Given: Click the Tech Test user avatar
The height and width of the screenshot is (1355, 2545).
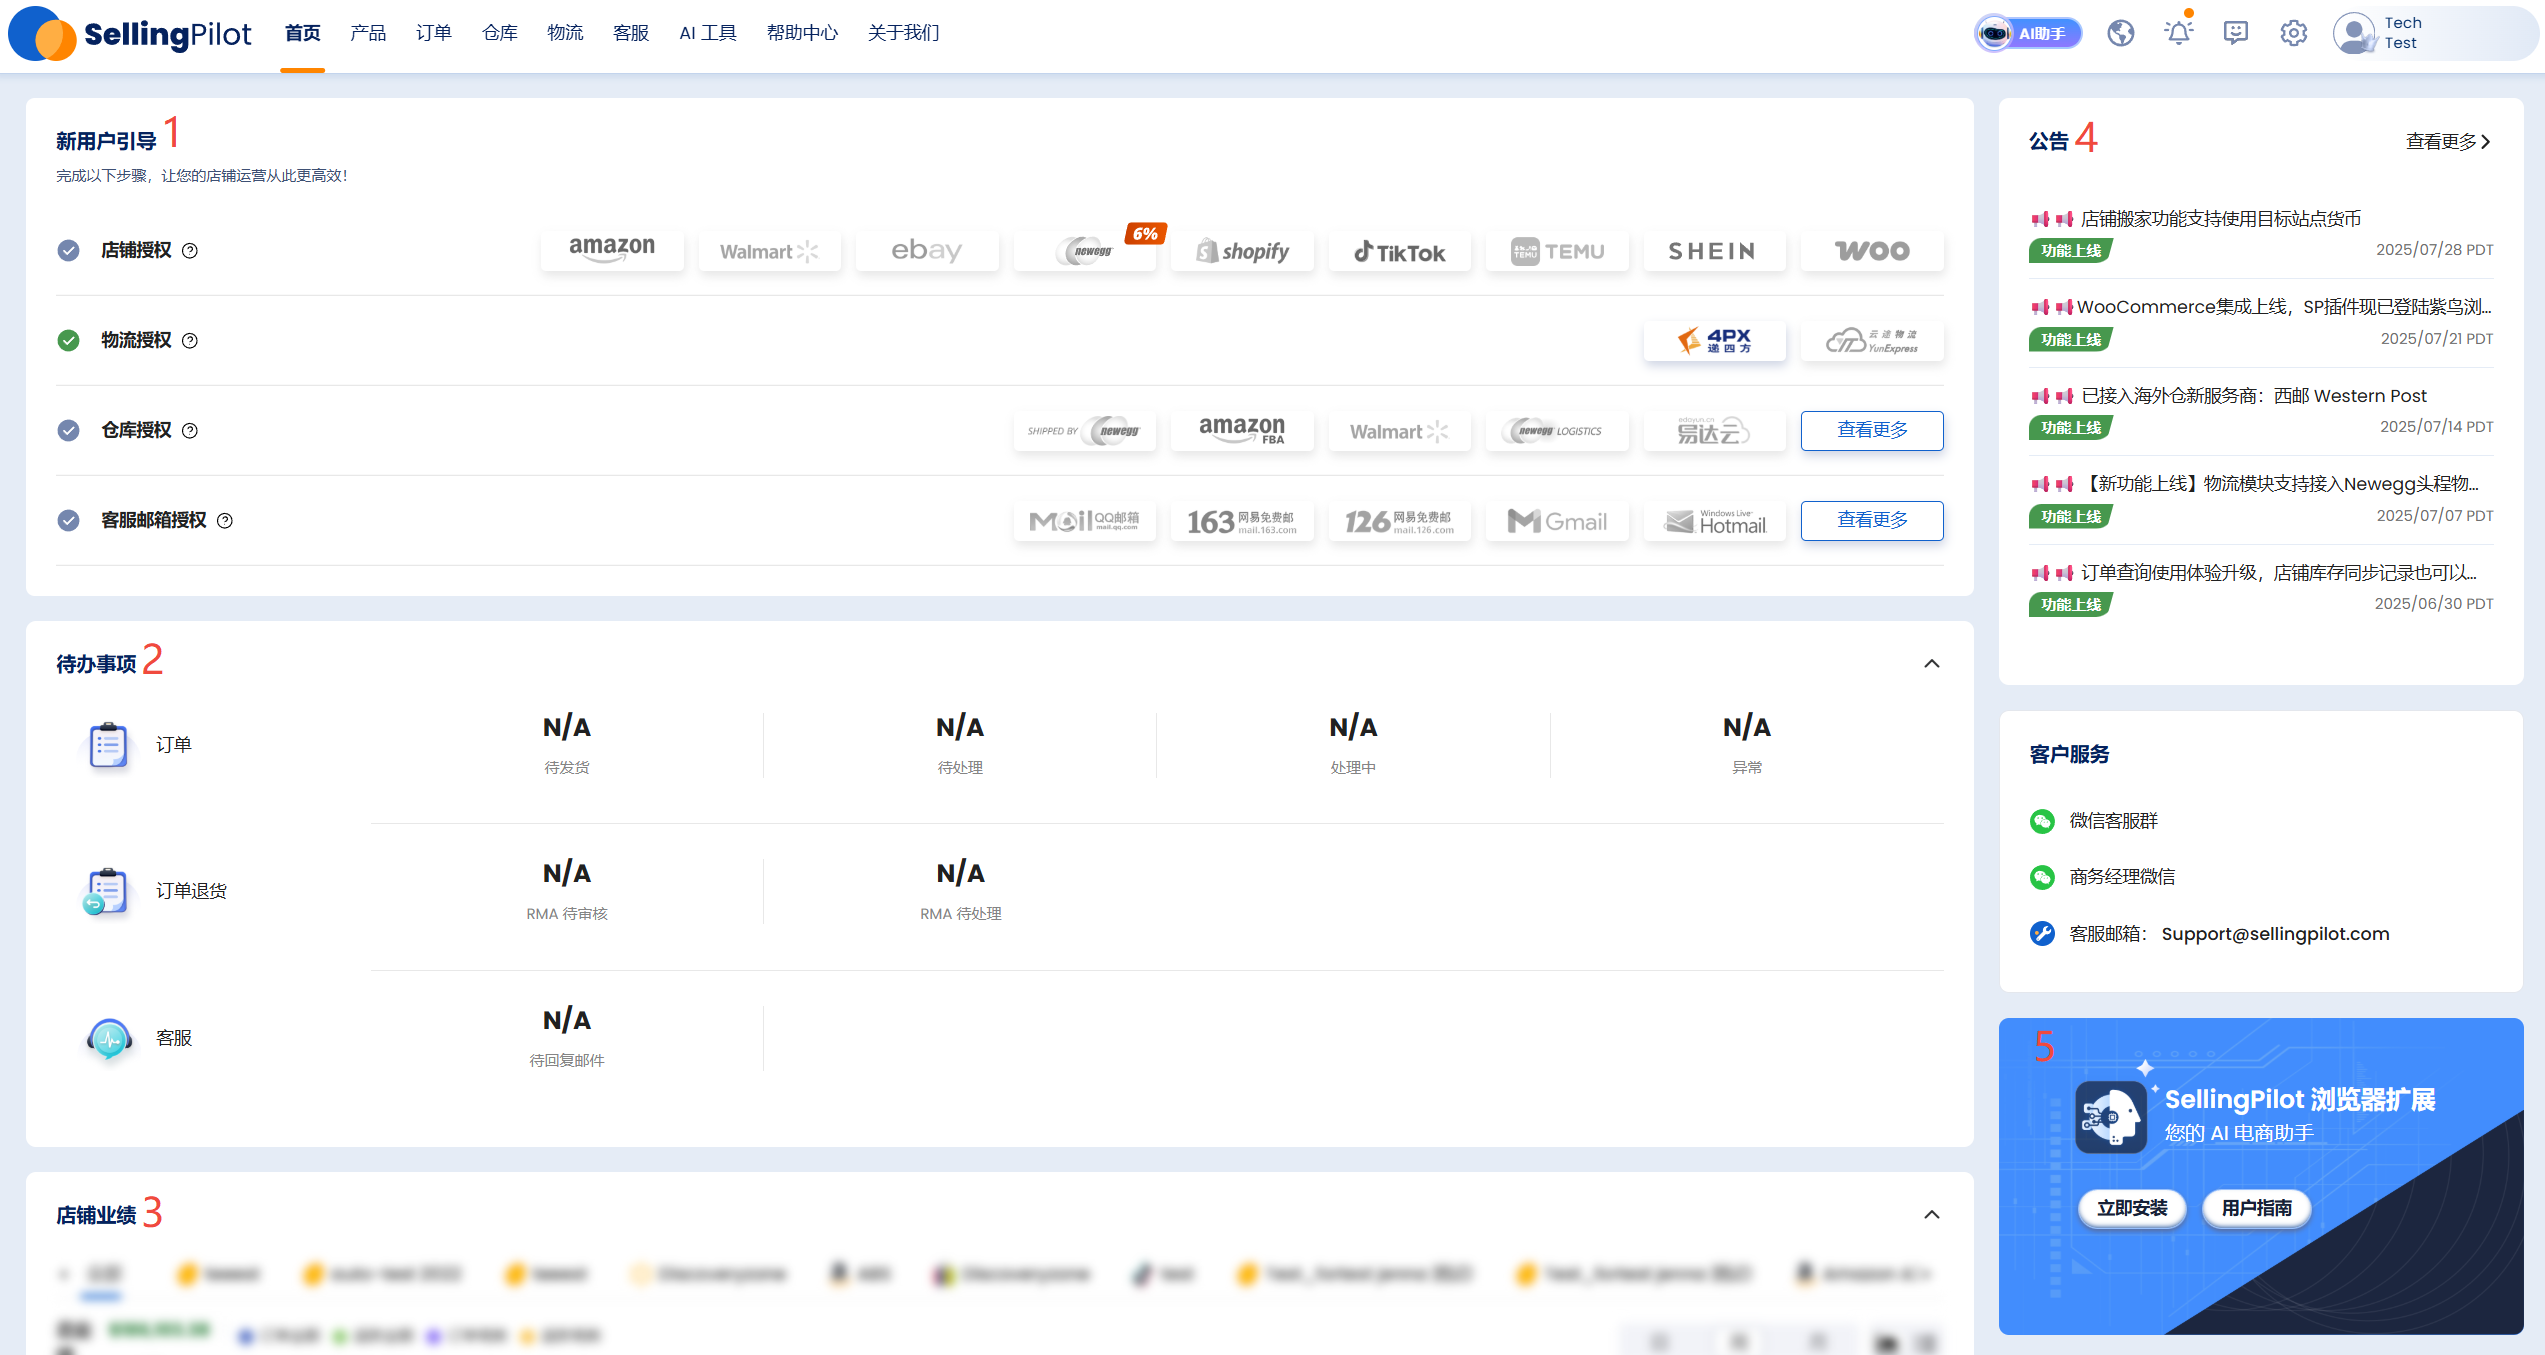Looking at the screenshot, I should tap(2355, 33).
